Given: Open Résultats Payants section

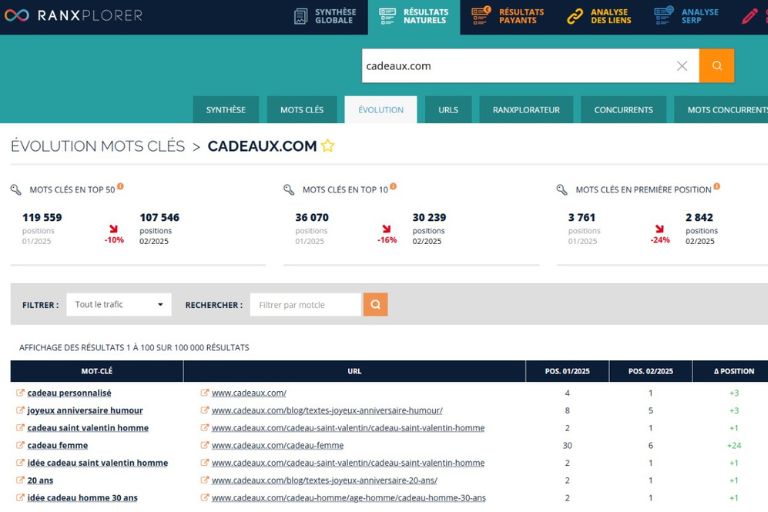Looking at the screenshot, I should [x=507, y=16].
